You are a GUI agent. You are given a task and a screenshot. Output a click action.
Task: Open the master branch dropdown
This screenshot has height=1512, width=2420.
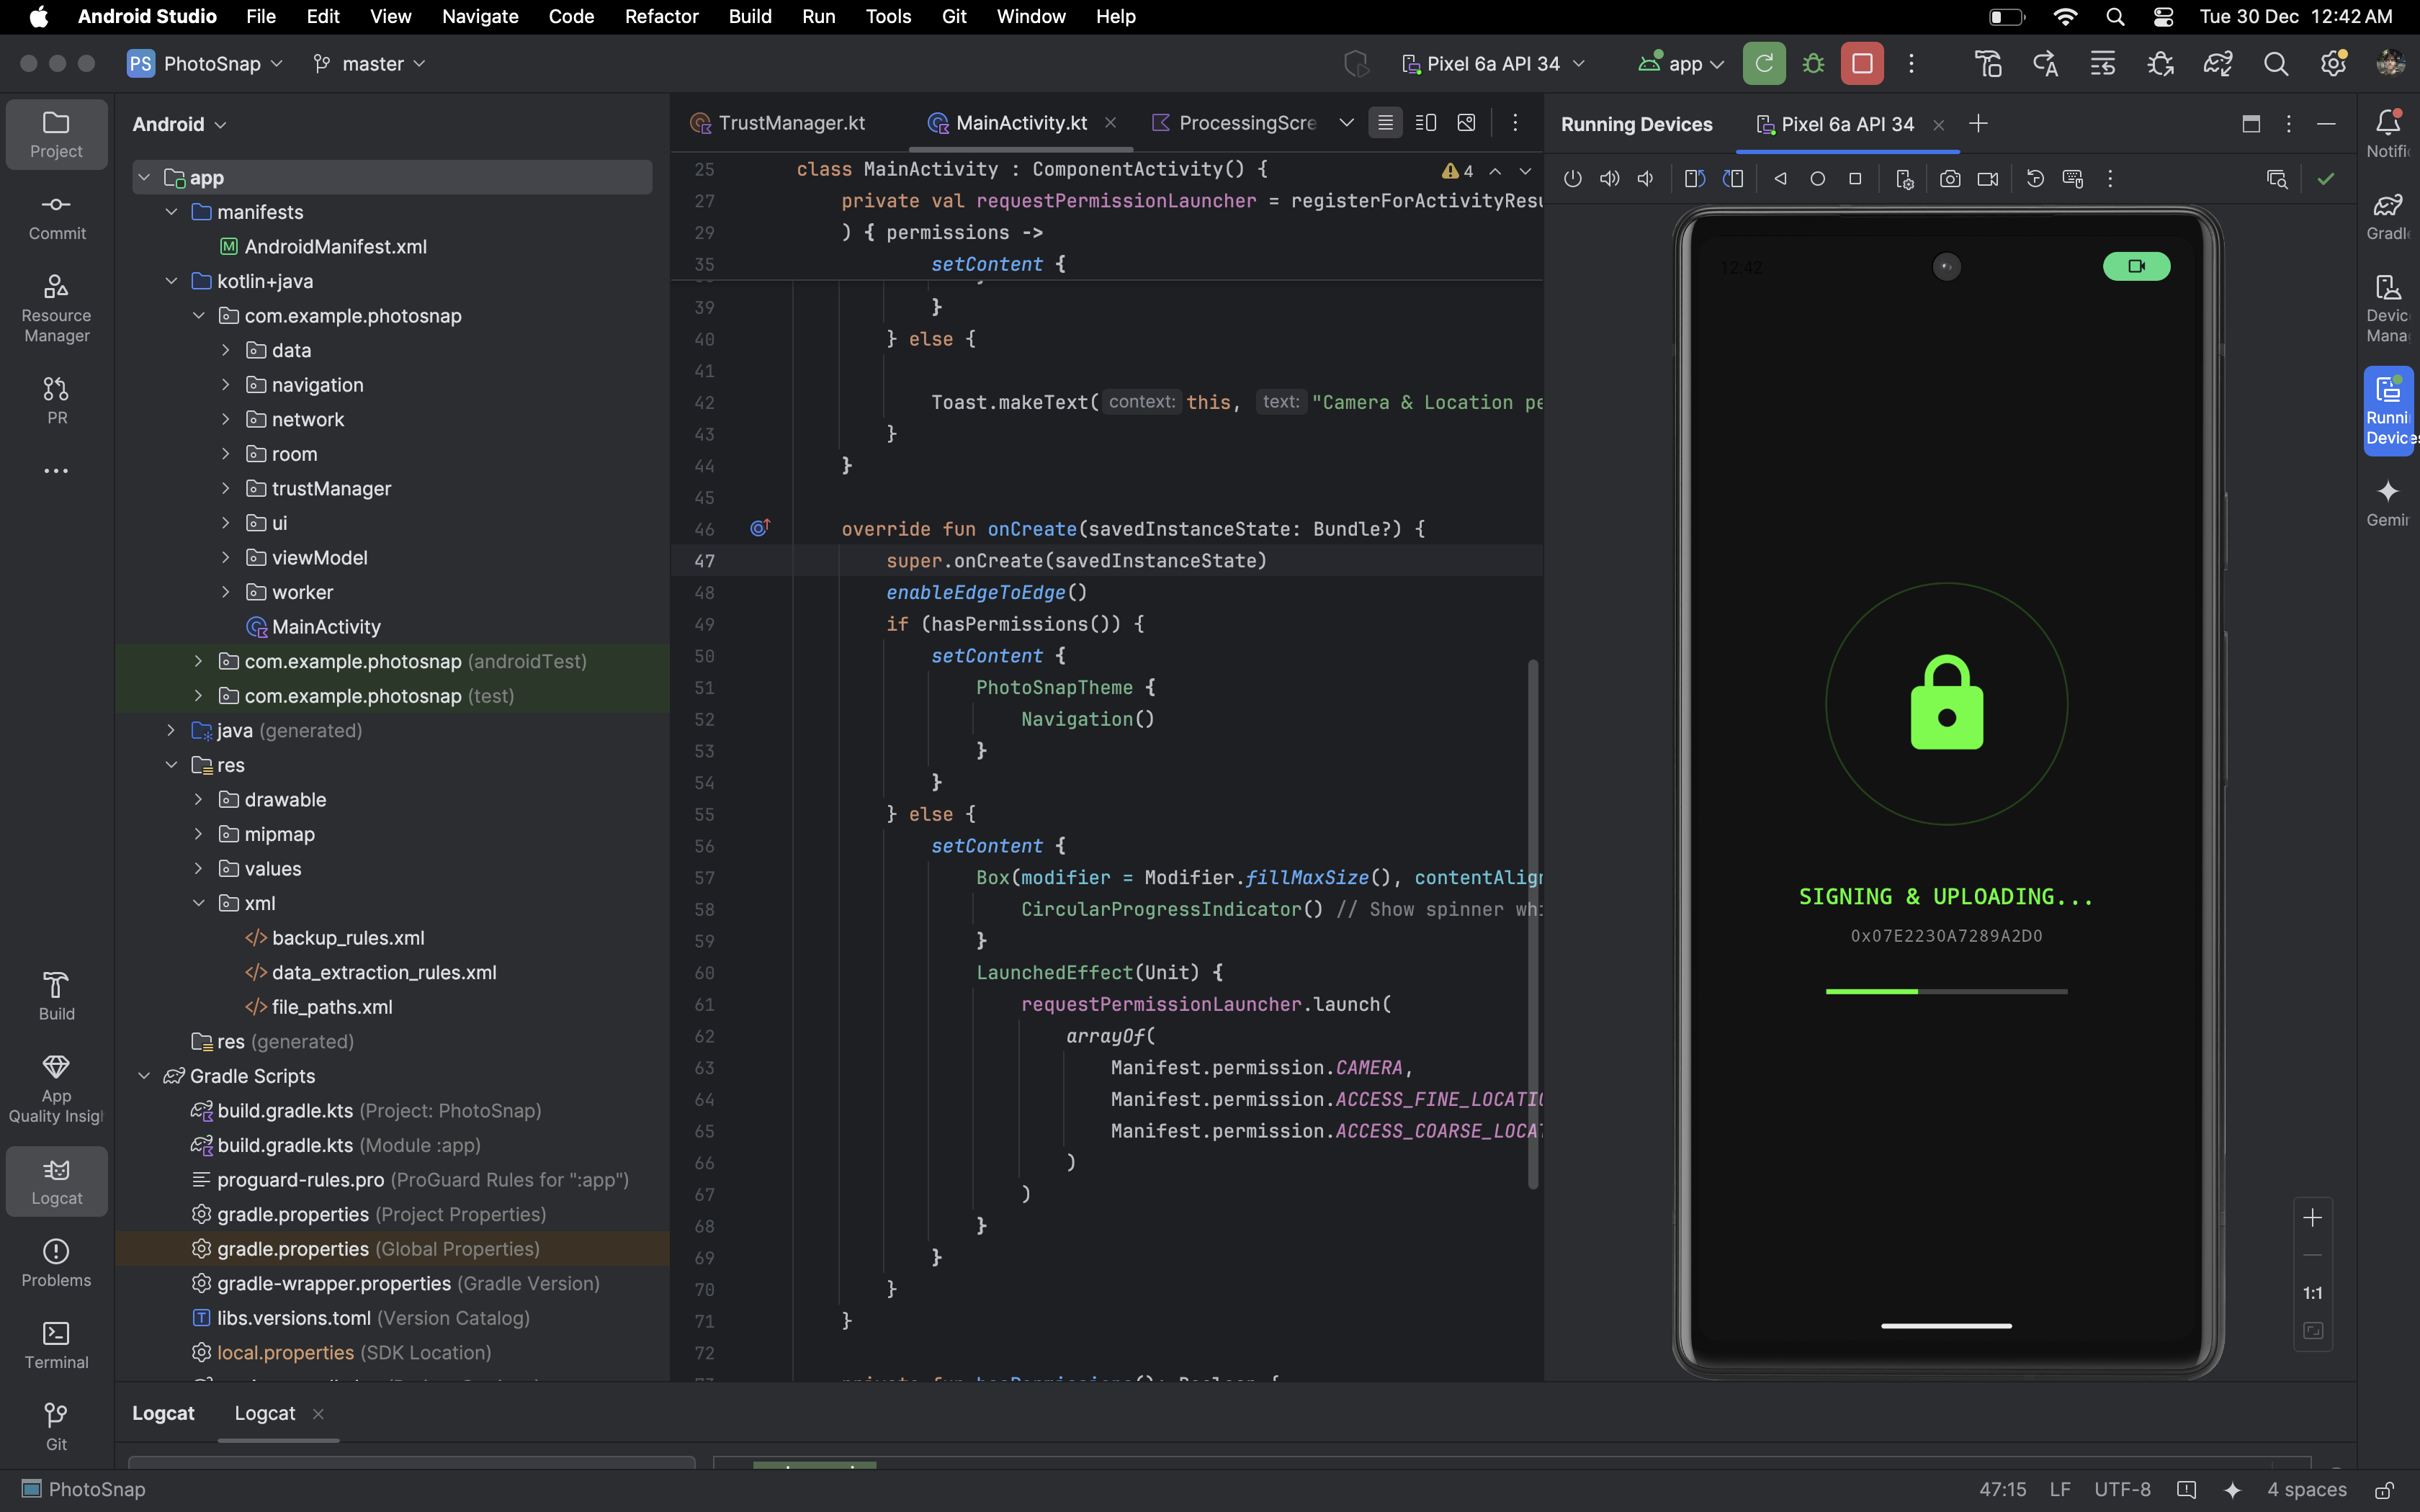click(372, 64)
